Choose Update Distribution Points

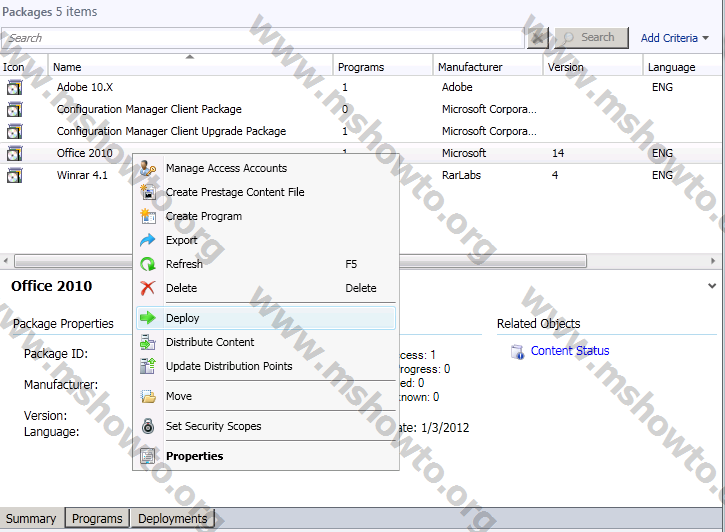(x=266, y=366)
